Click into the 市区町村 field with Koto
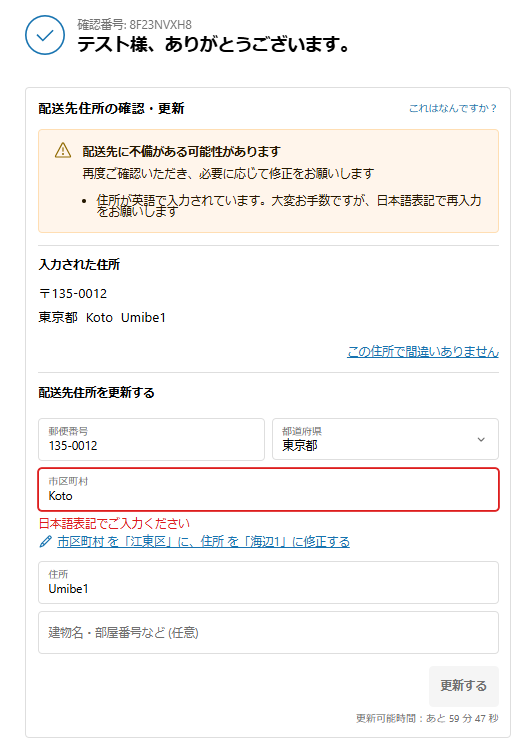The width and height of the screenshot is (524, 743). [269, 489]
